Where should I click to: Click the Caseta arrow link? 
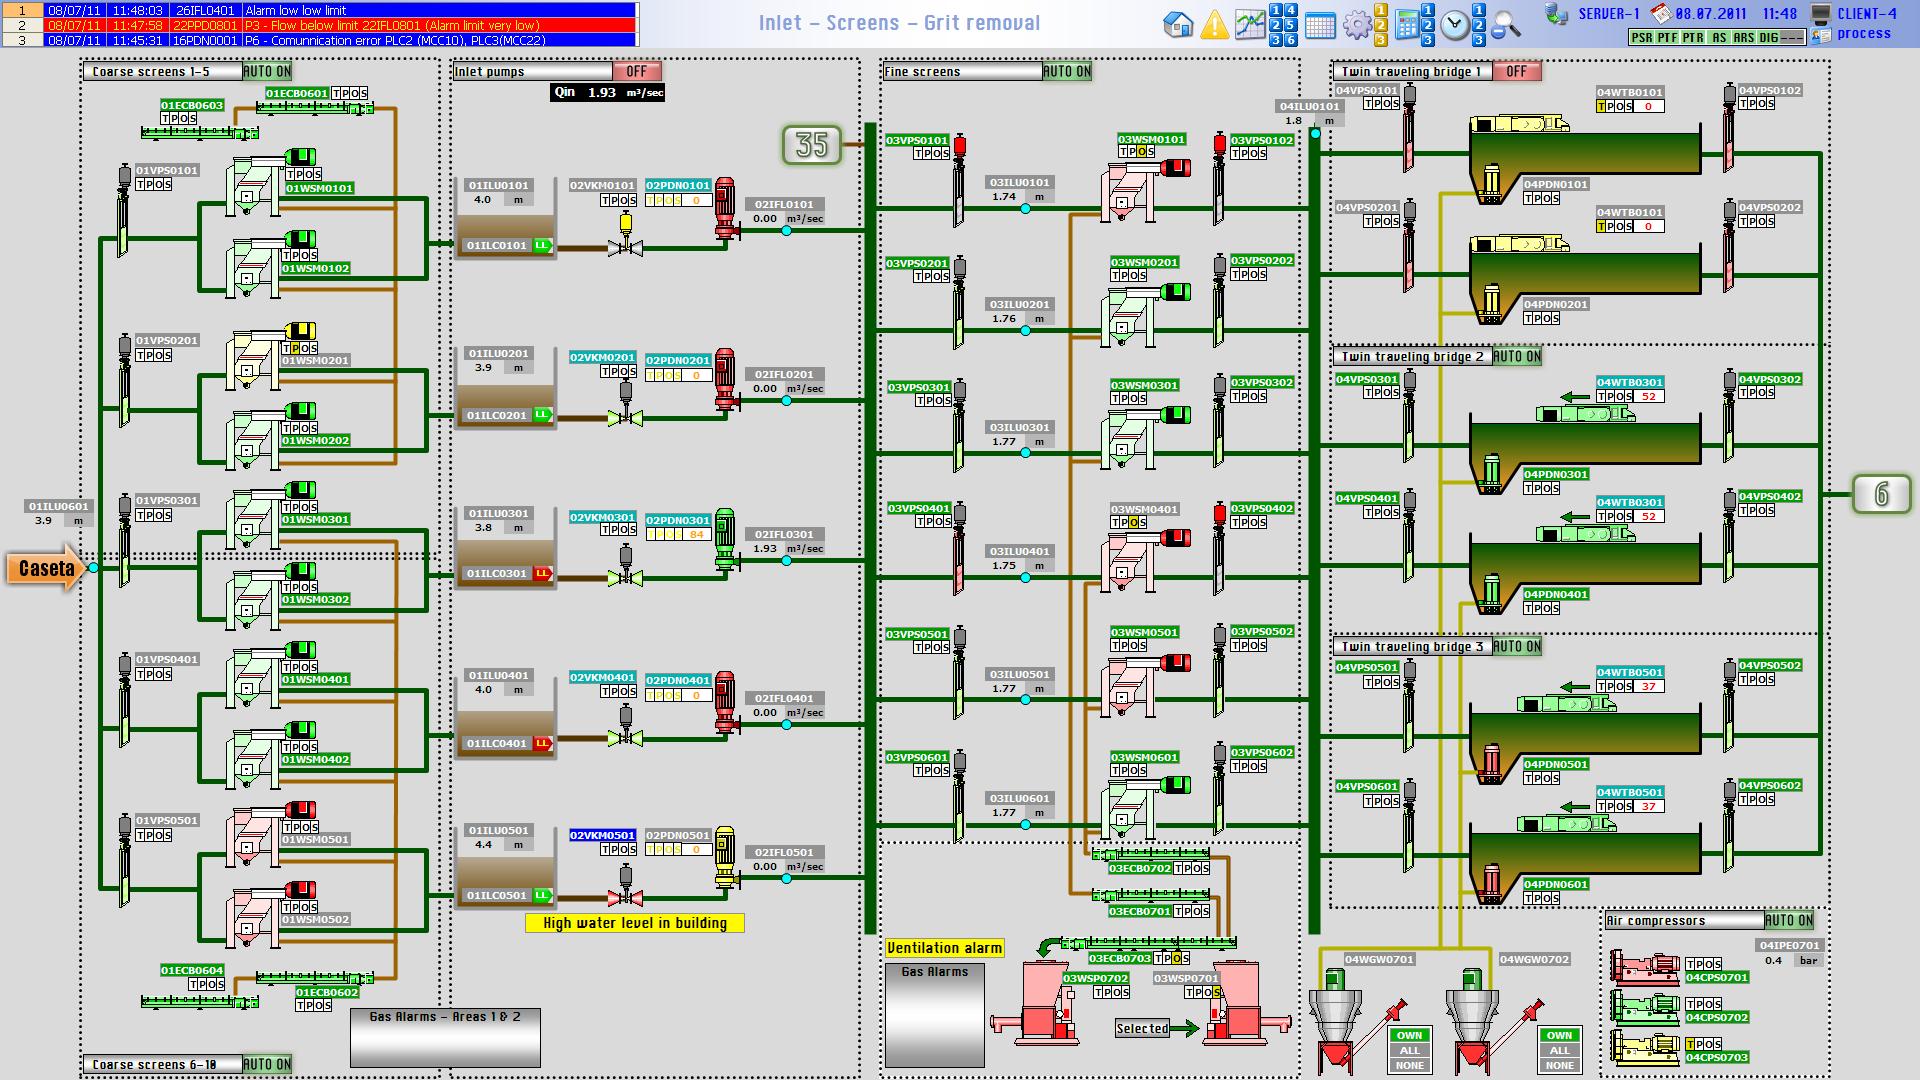pyautogui.click(x=47, y=569)
